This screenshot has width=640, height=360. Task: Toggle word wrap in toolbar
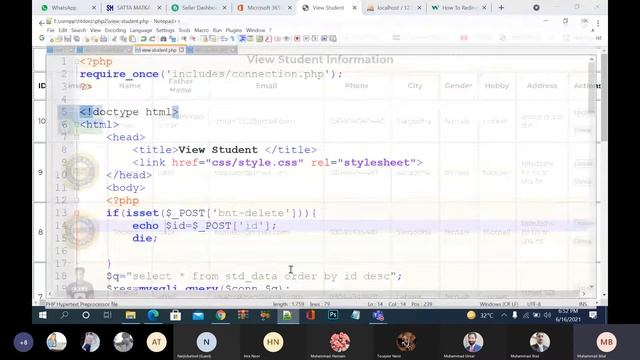click(224, 39)
